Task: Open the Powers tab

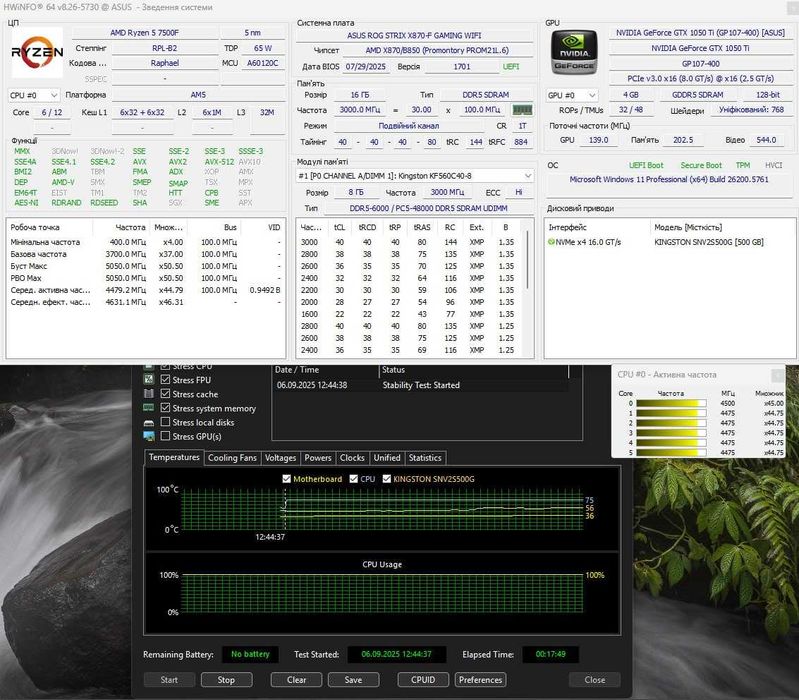Action: [318, 458]
